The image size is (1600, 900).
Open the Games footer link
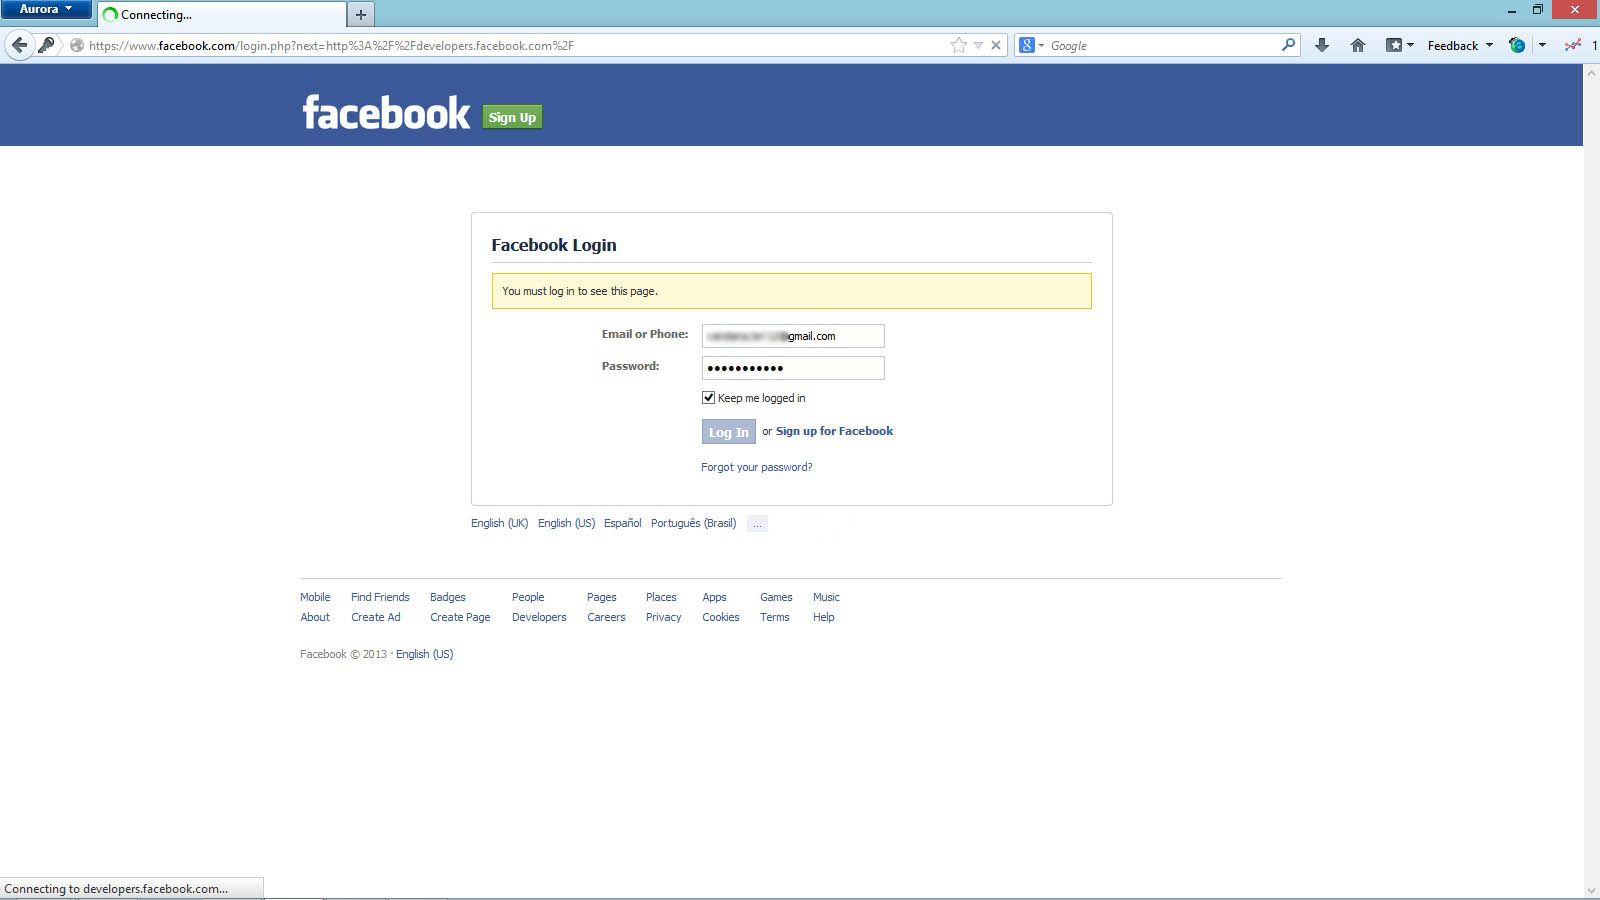click(x=776, y=597)
